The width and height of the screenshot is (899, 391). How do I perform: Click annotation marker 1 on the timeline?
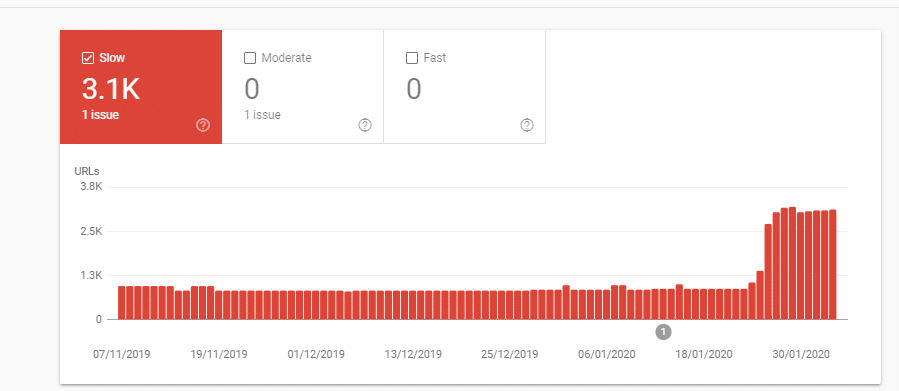coord(663,331)
